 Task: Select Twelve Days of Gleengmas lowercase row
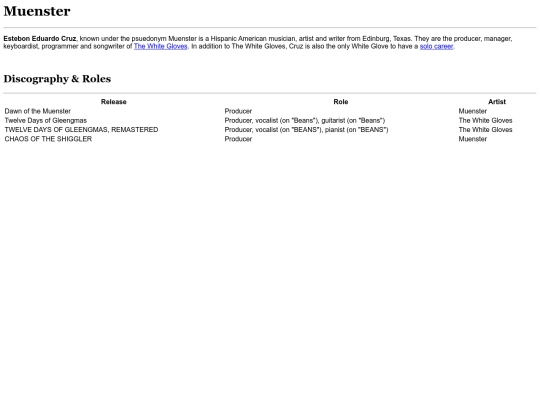click(46, 121)
